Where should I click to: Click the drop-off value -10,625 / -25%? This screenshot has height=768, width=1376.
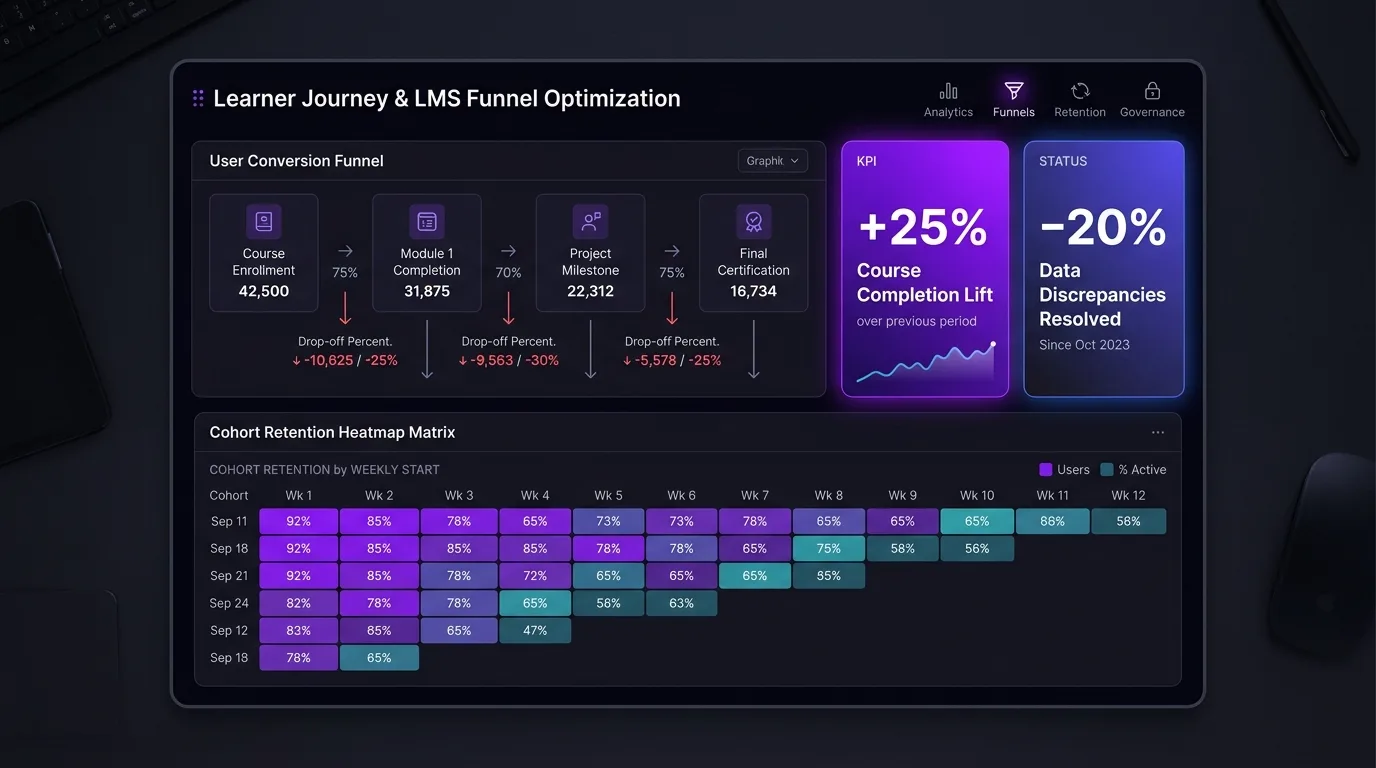pos(345,360)
